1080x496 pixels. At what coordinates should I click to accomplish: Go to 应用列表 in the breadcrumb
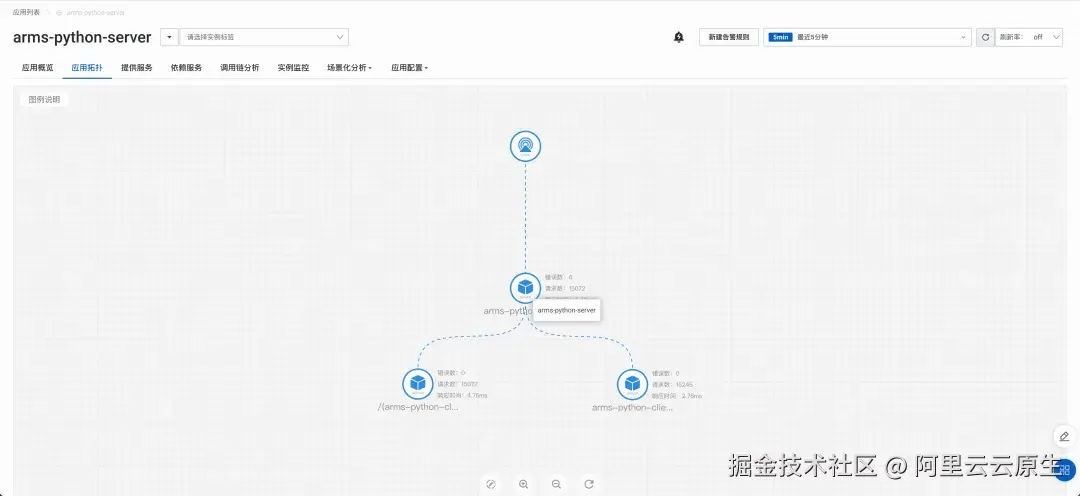click(25, 12)
